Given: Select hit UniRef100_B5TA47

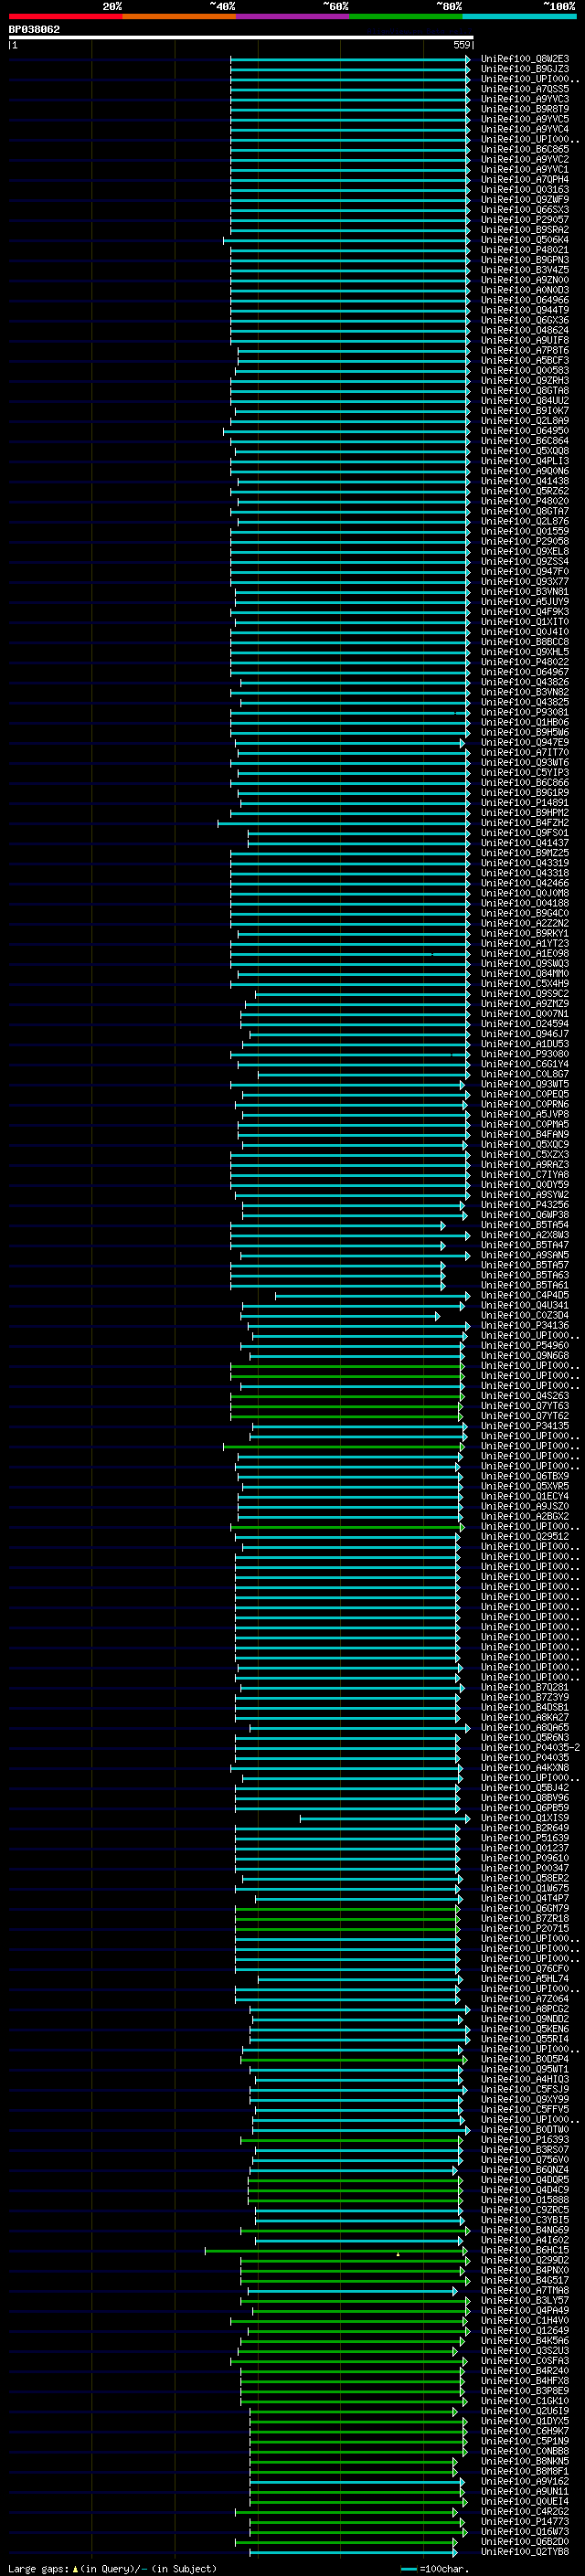Looking at the screenshot, I should (x=525, y=1245).
